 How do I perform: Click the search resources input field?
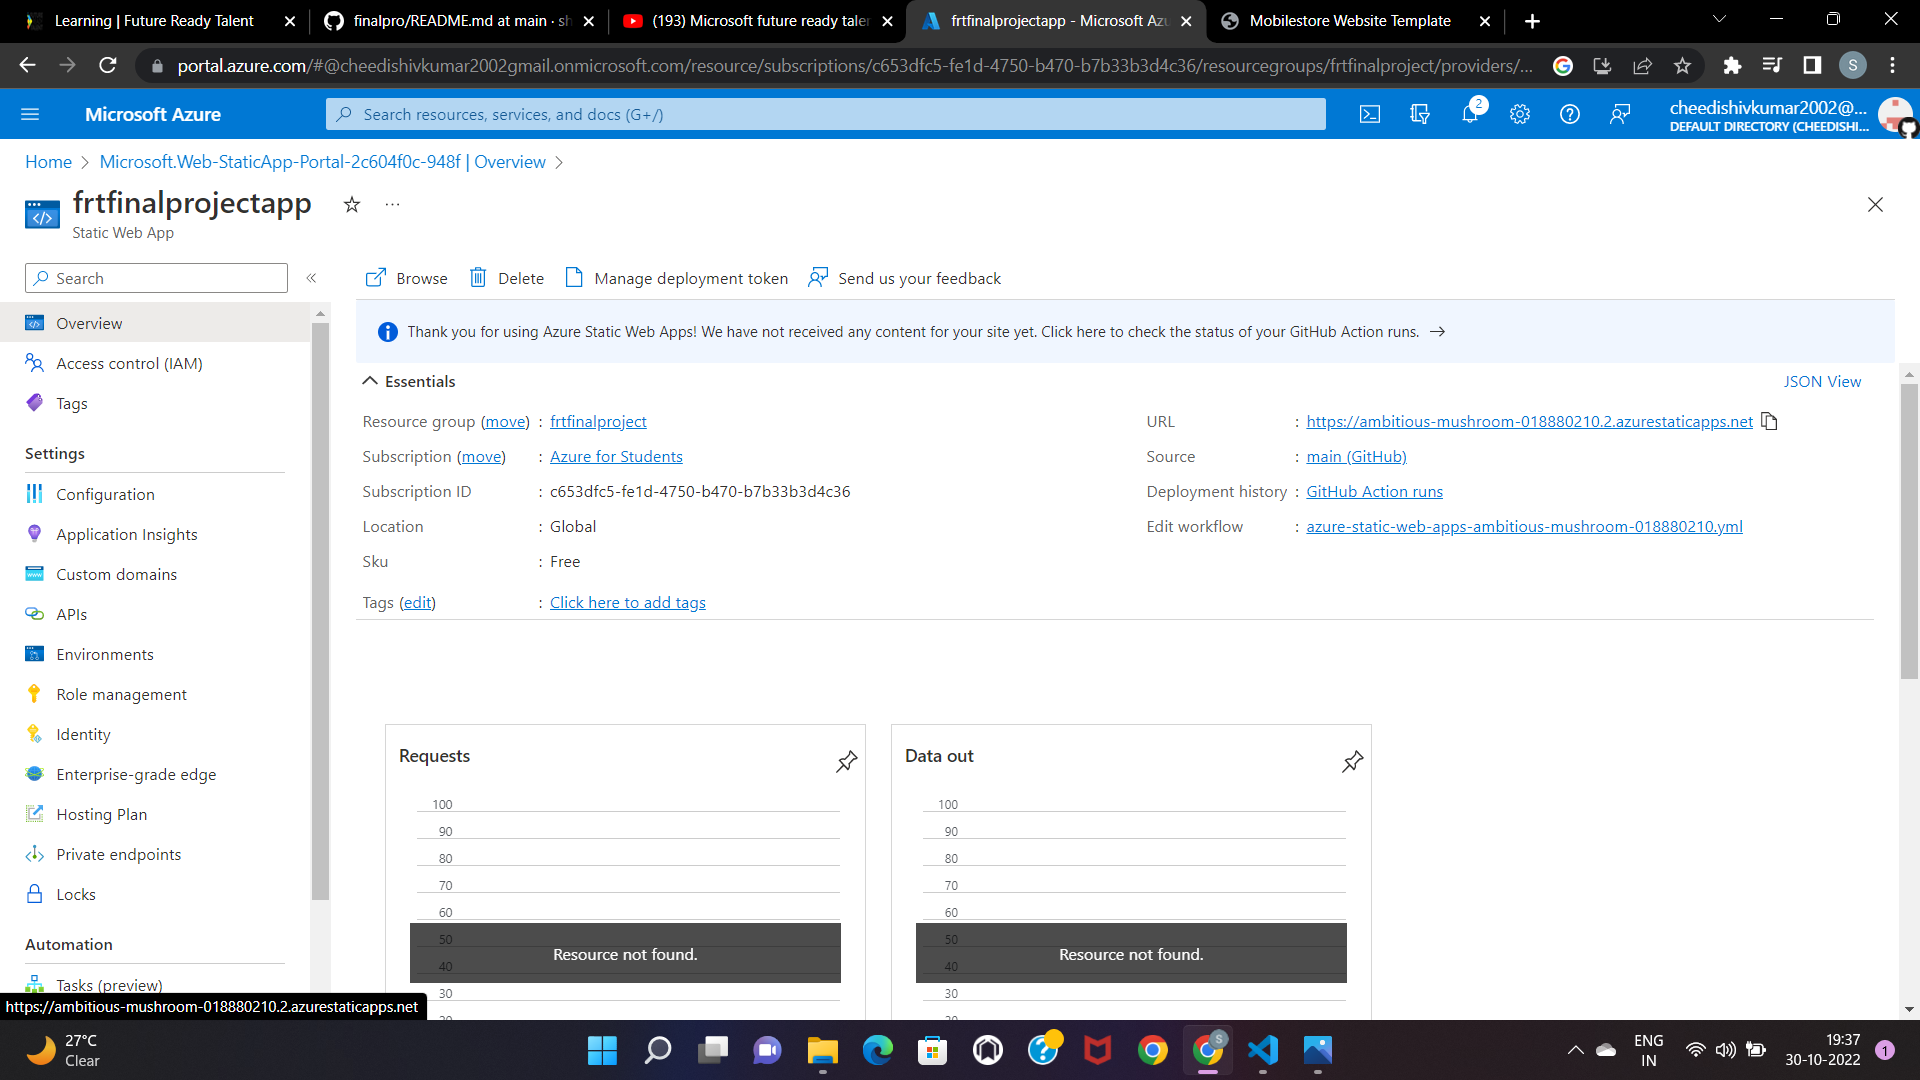click(x=825, y=114)
